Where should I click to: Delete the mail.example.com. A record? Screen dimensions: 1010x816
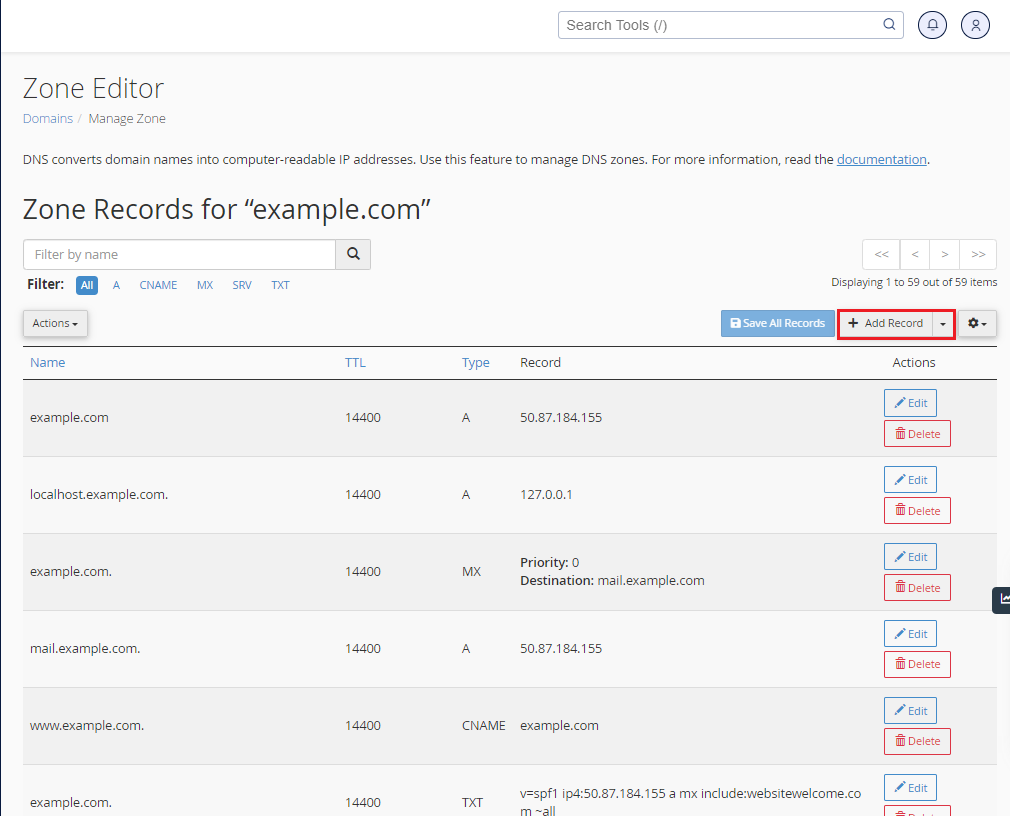coord(917,664)
